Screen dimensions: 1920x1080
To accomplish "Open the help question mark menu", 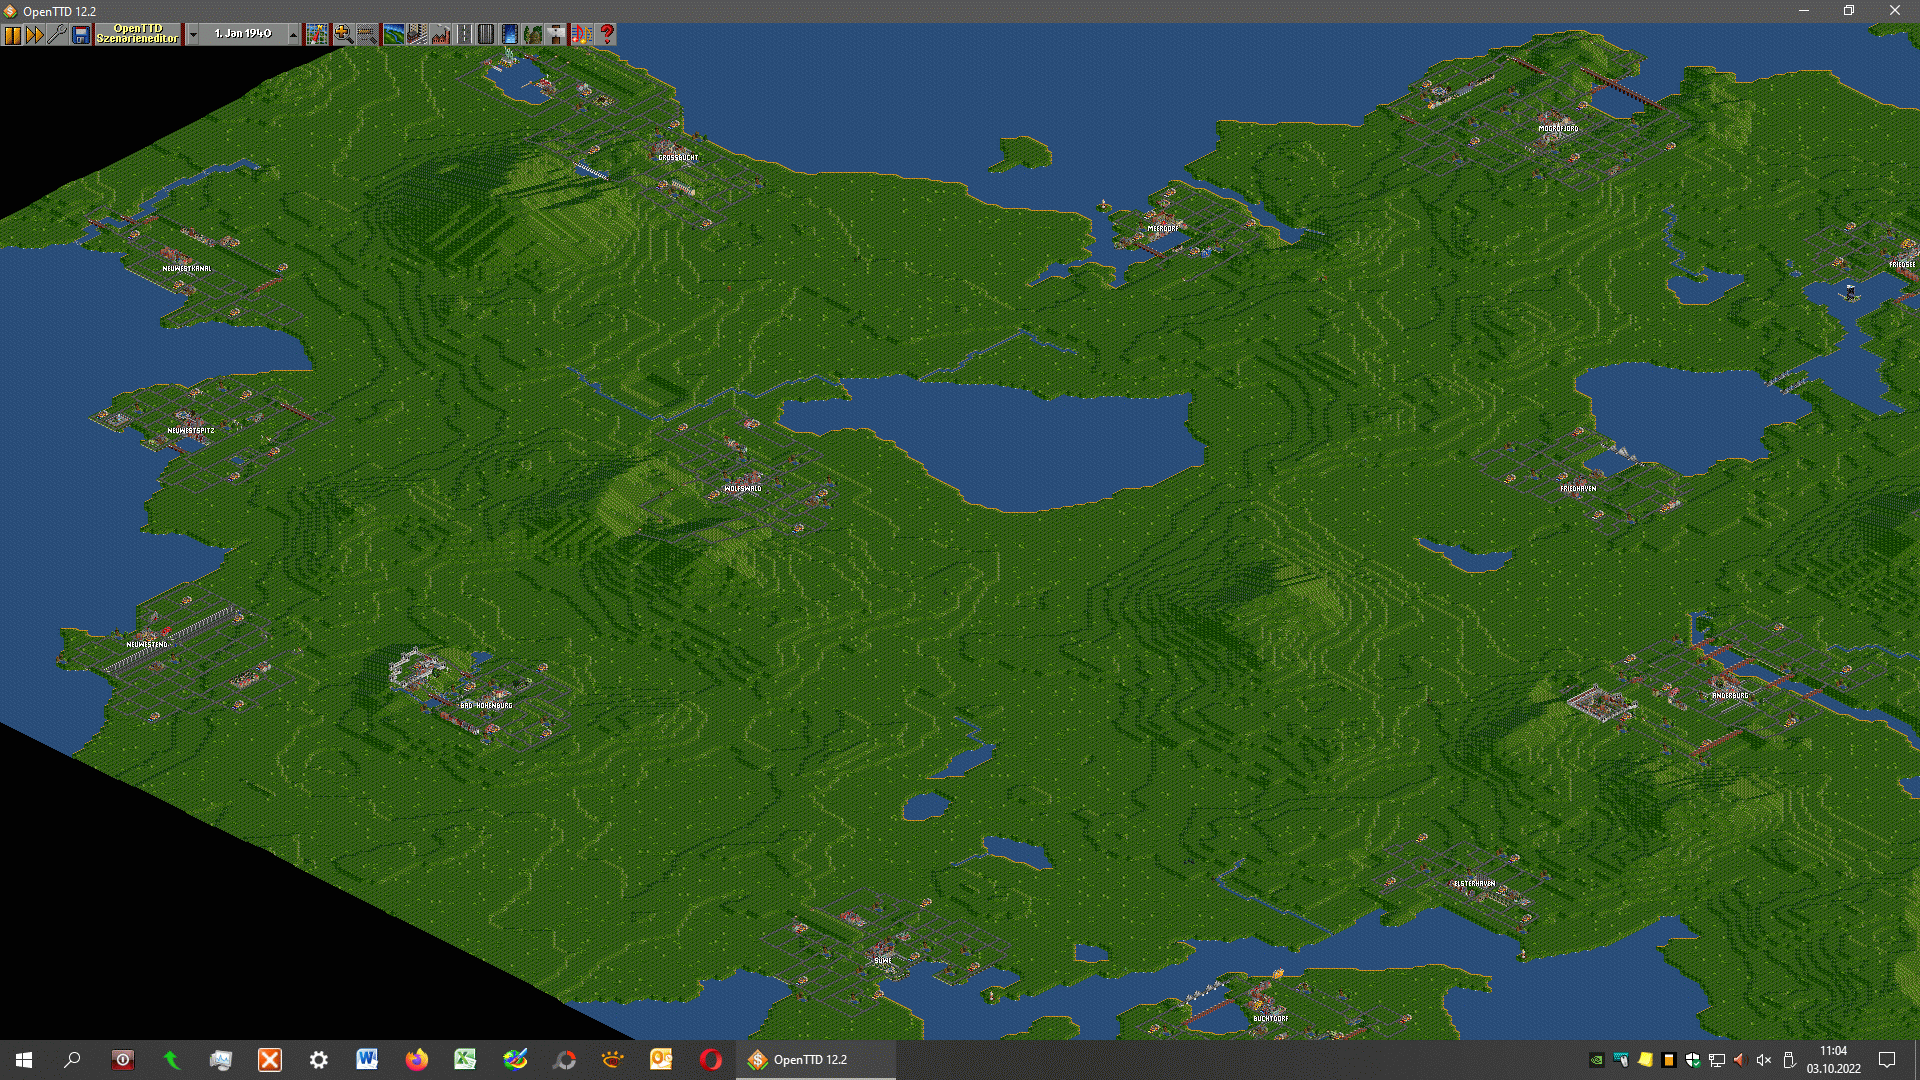I will tap(607, 35).
